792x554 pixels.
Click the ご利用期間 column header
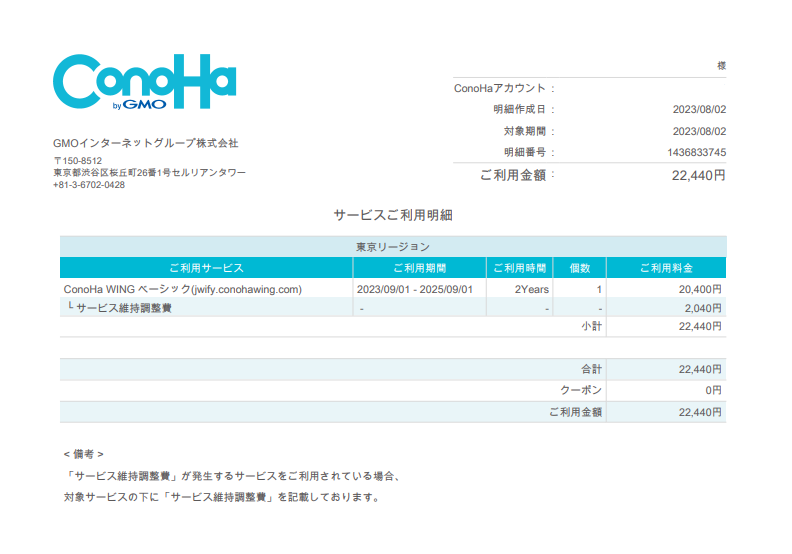pyautogui.click(x=420, y=268)
